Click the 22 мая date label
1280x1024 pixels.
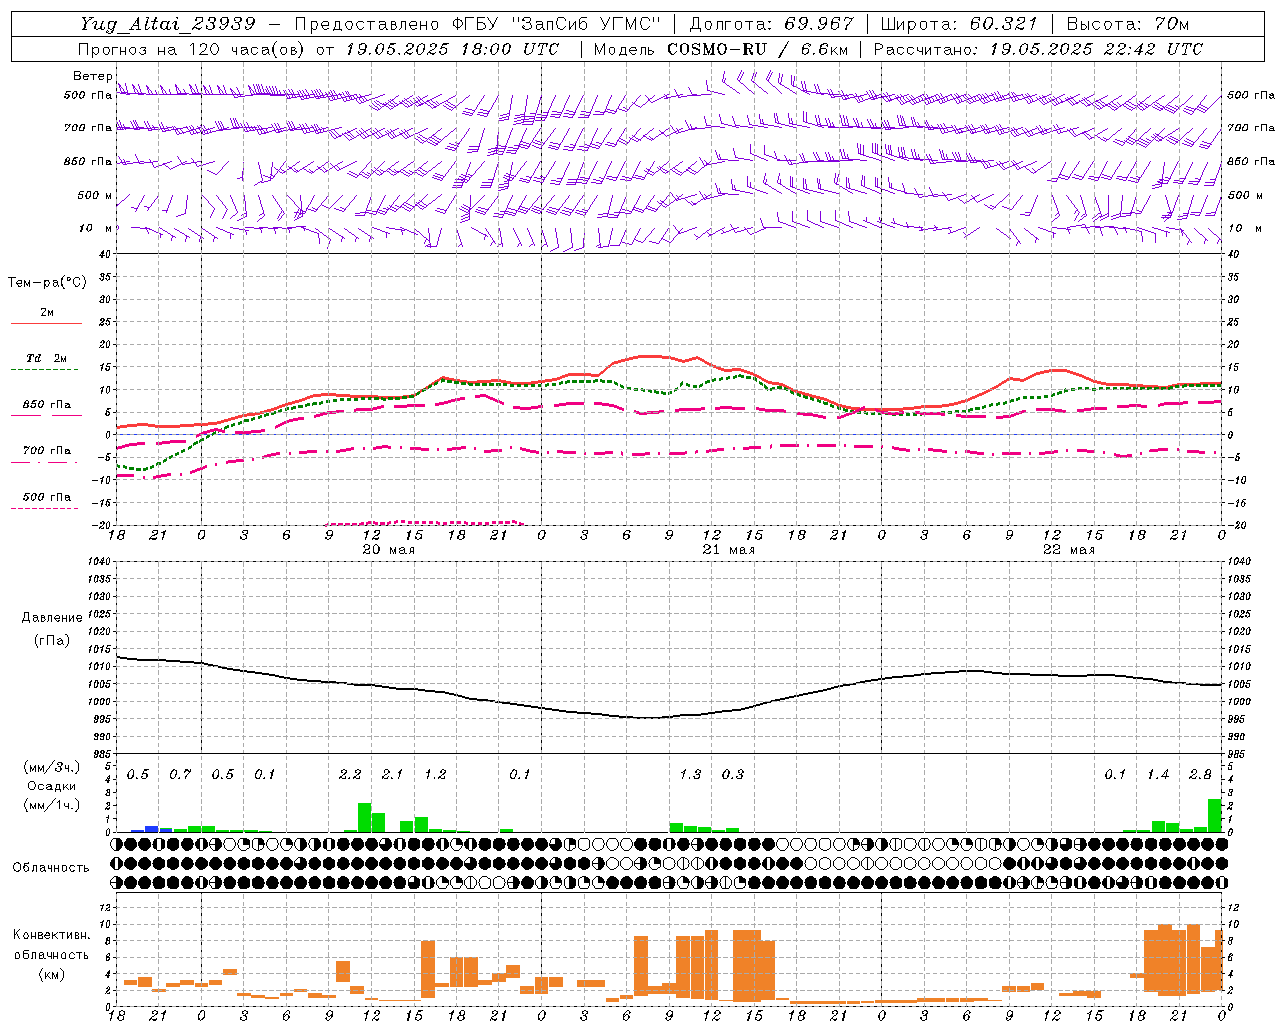[x=1069, y=550]
